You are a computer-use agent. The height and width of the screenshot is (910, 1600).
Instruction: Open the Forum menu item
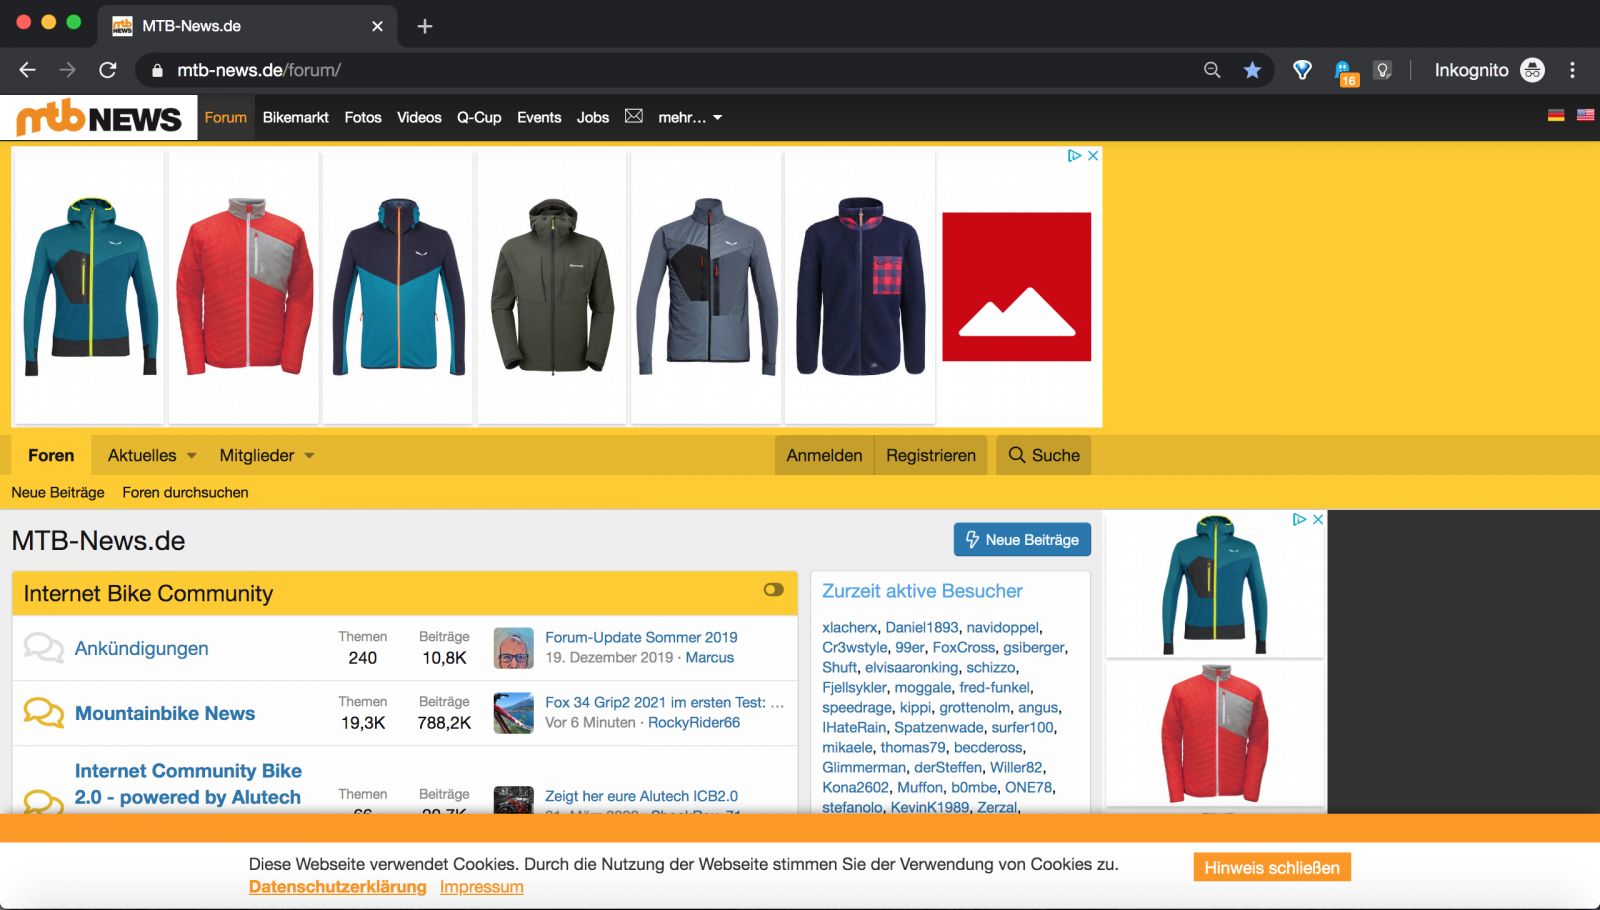click(x=226, y=117)
